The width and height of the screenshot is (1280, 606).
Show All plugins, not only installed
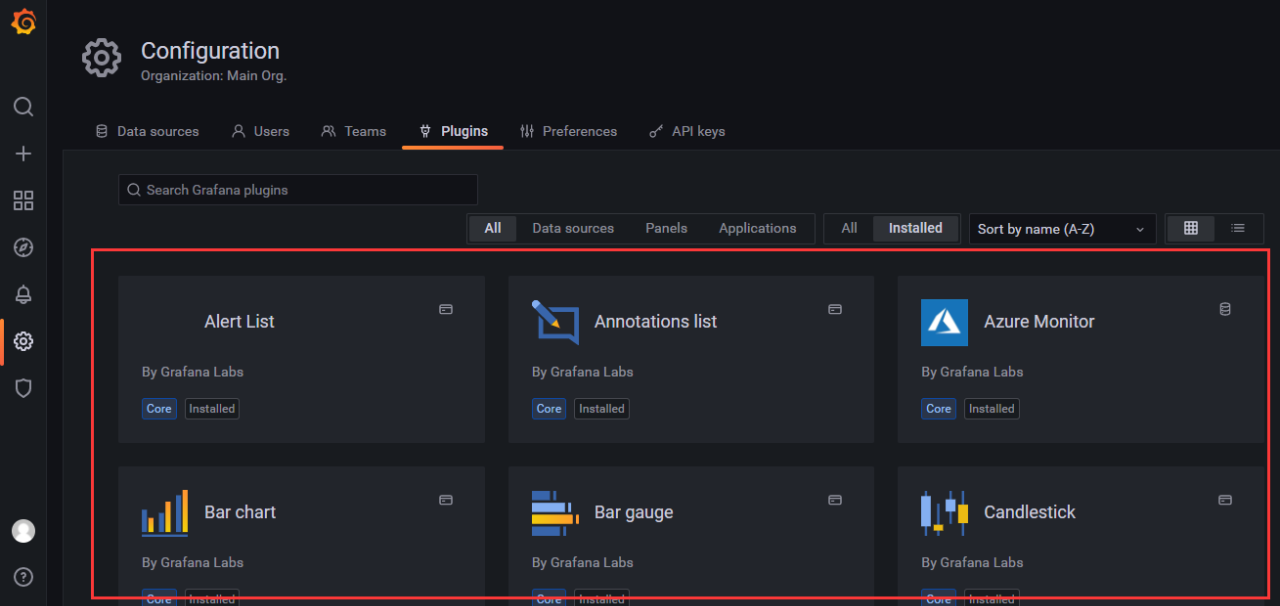pyautogui.click(x=849, y=228)
